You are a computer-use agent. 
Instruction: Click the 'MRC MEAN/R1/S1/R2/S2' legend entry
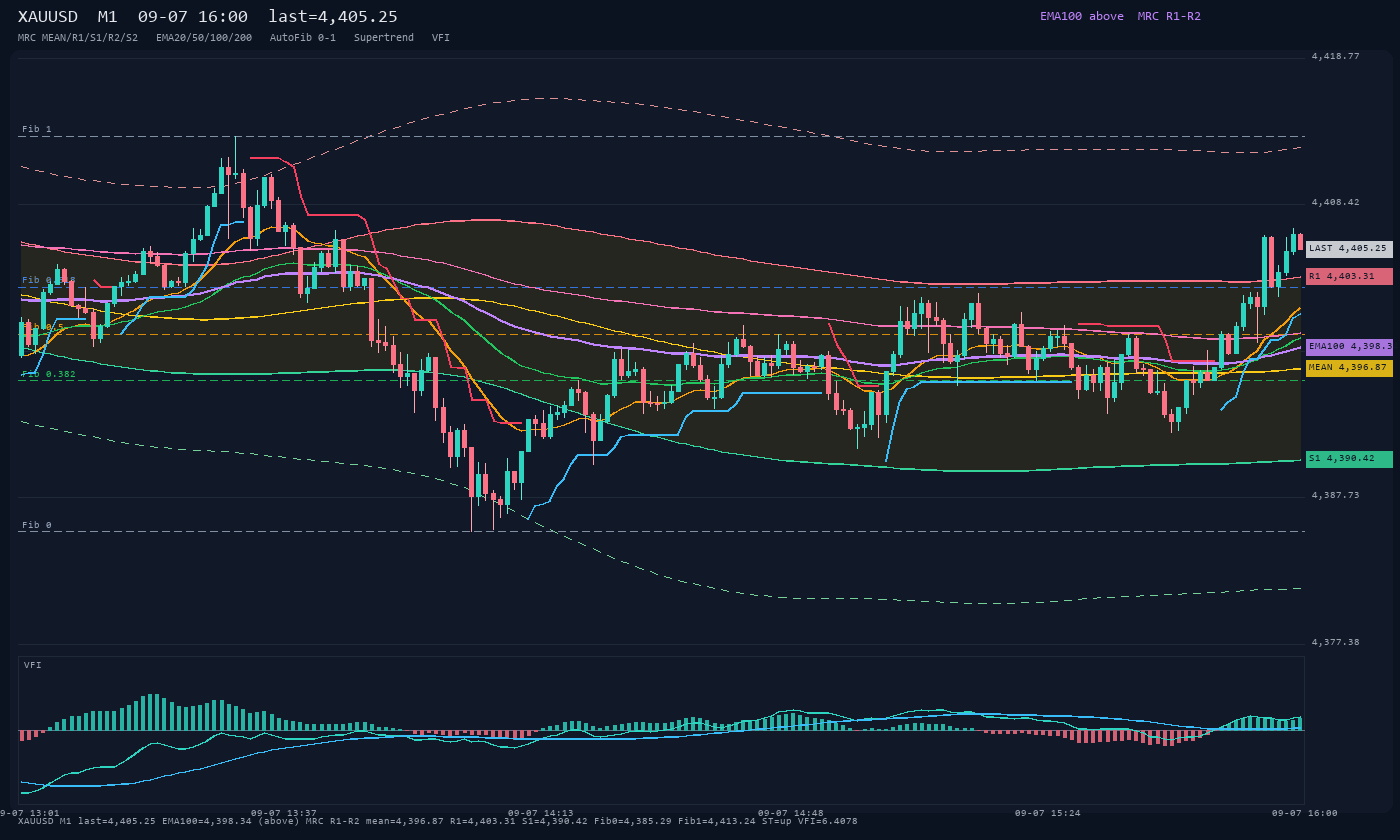[x=78, y=37]
